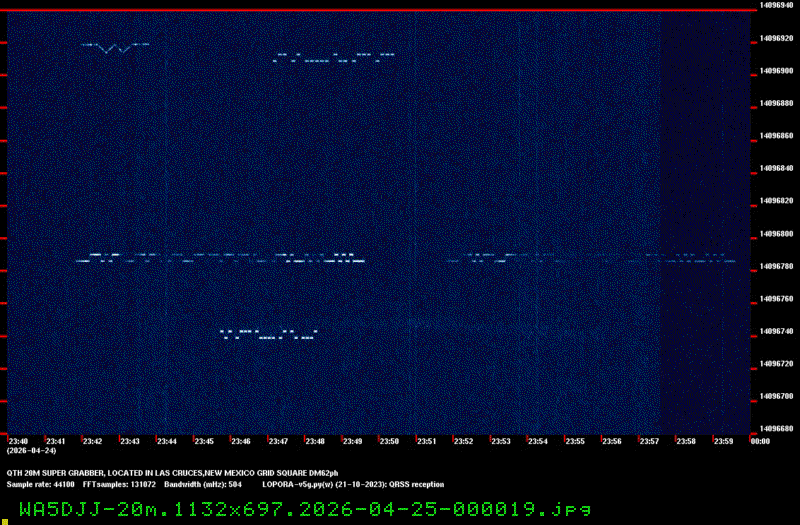
Task: Click the 23:45 time axis marker
Action: tap(204, 441)
